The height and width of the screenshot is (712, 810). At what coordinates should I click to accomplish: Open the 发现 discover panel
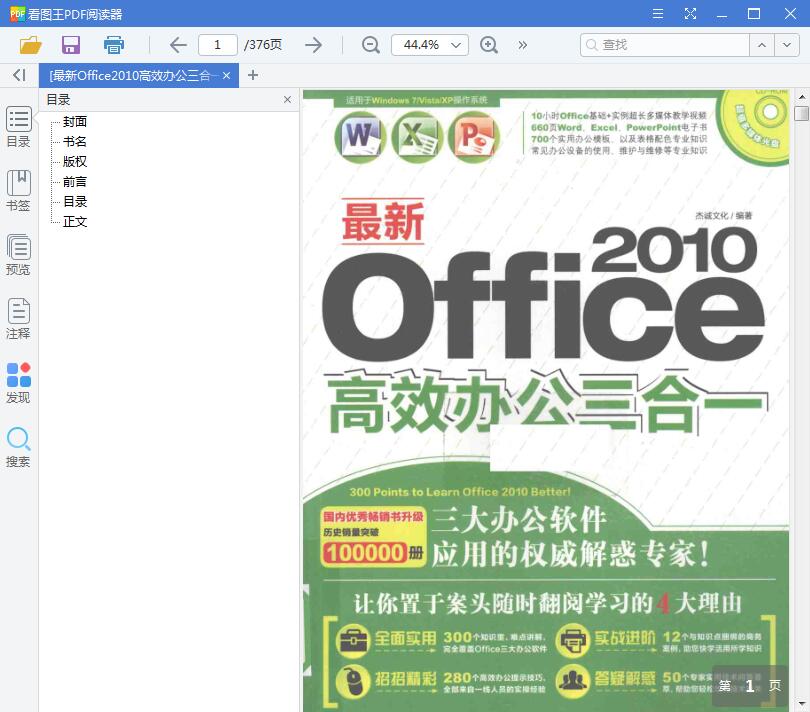pos(19,383)
